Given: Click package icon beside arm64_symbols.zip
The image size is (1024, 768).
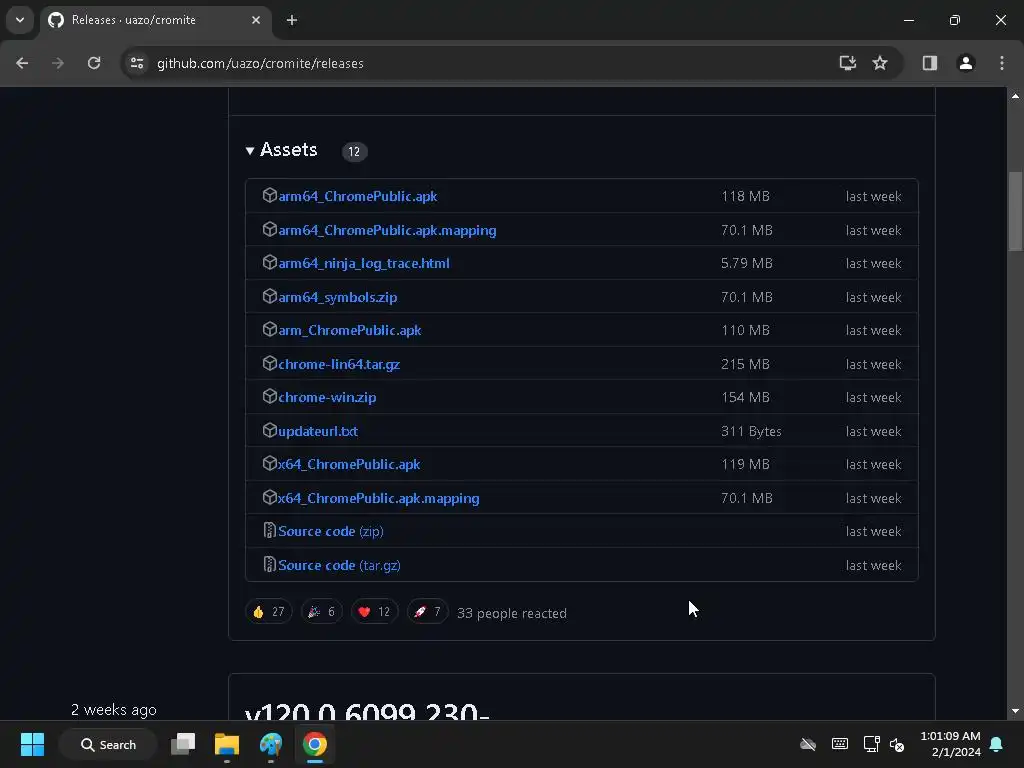Looking at the screenshot, I should point(270,296).
